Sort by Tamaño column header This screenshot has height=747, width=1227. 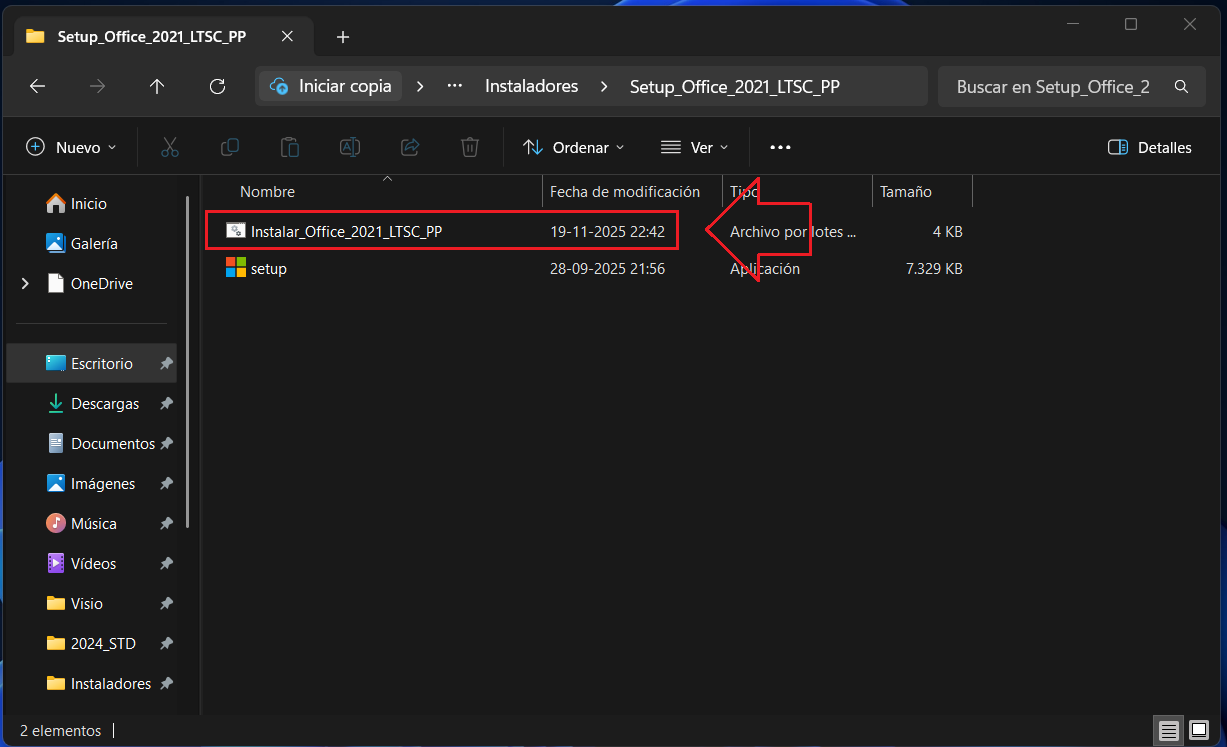click(x=905, y=191)
